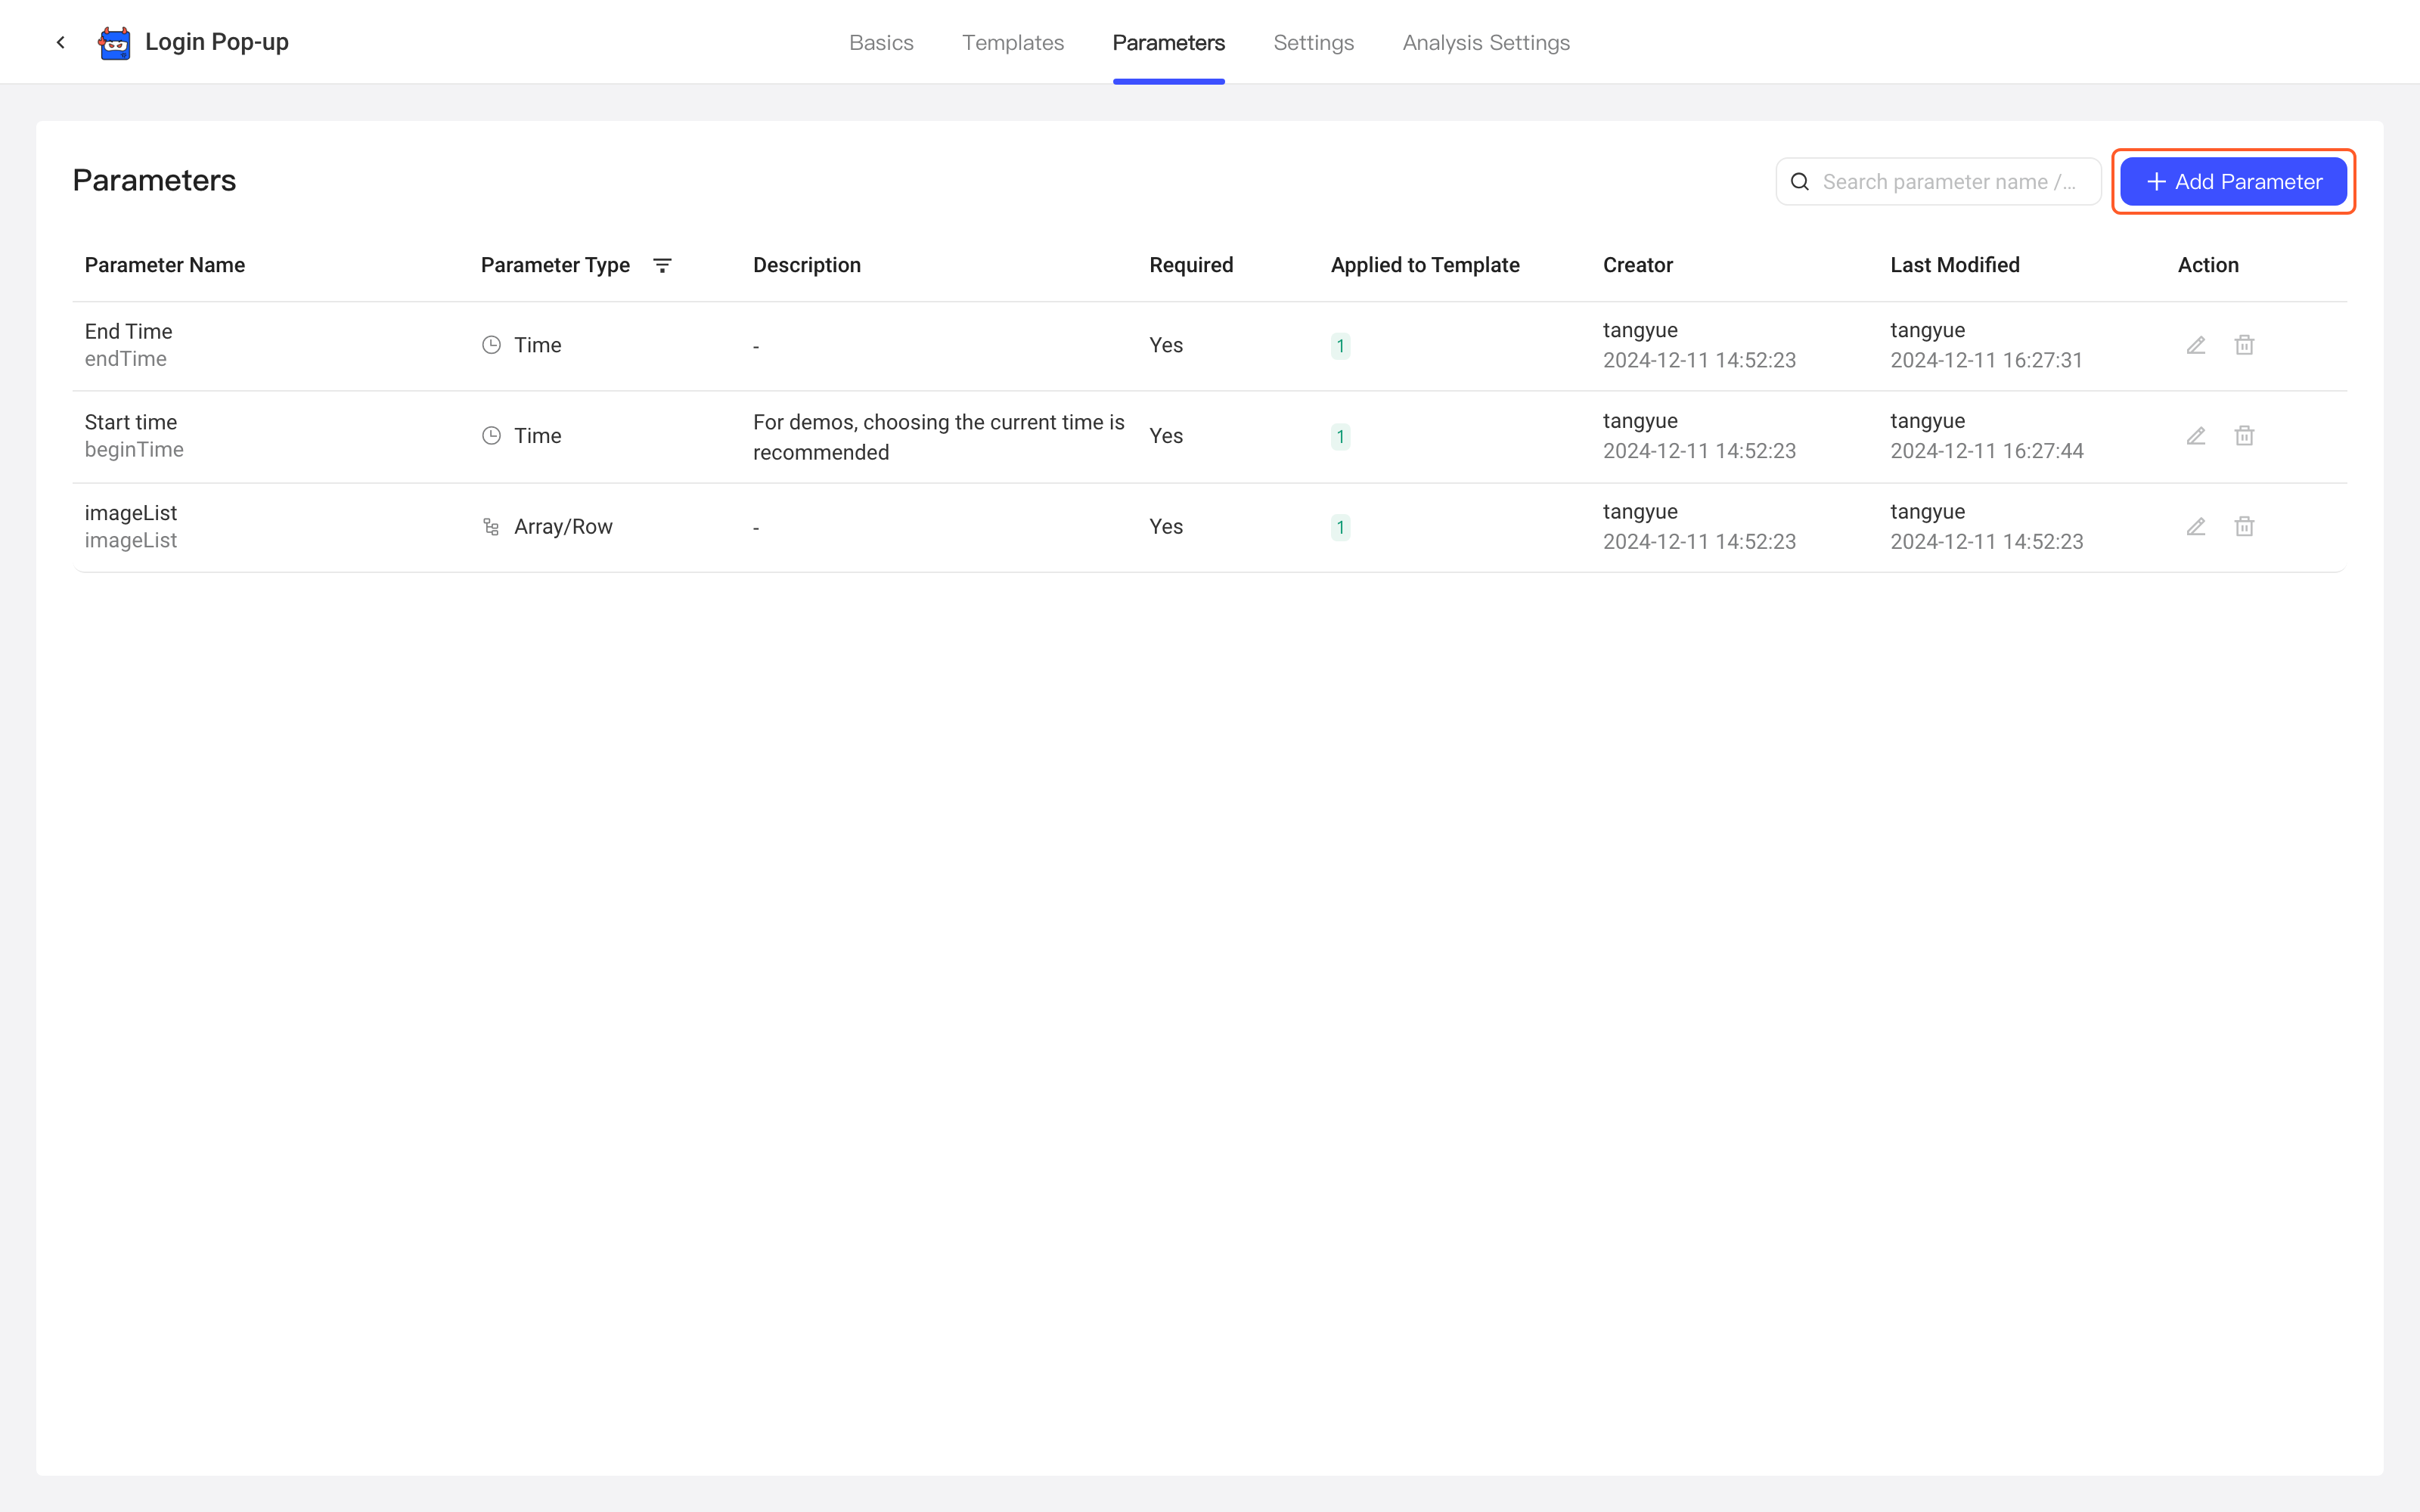Click the Last Modified column header
This screenshot has height=1512, width=2420.
tap(1955, 265)
